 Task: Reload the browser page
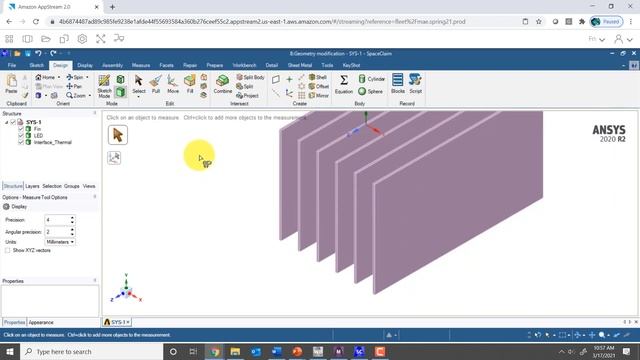[36, 22]
